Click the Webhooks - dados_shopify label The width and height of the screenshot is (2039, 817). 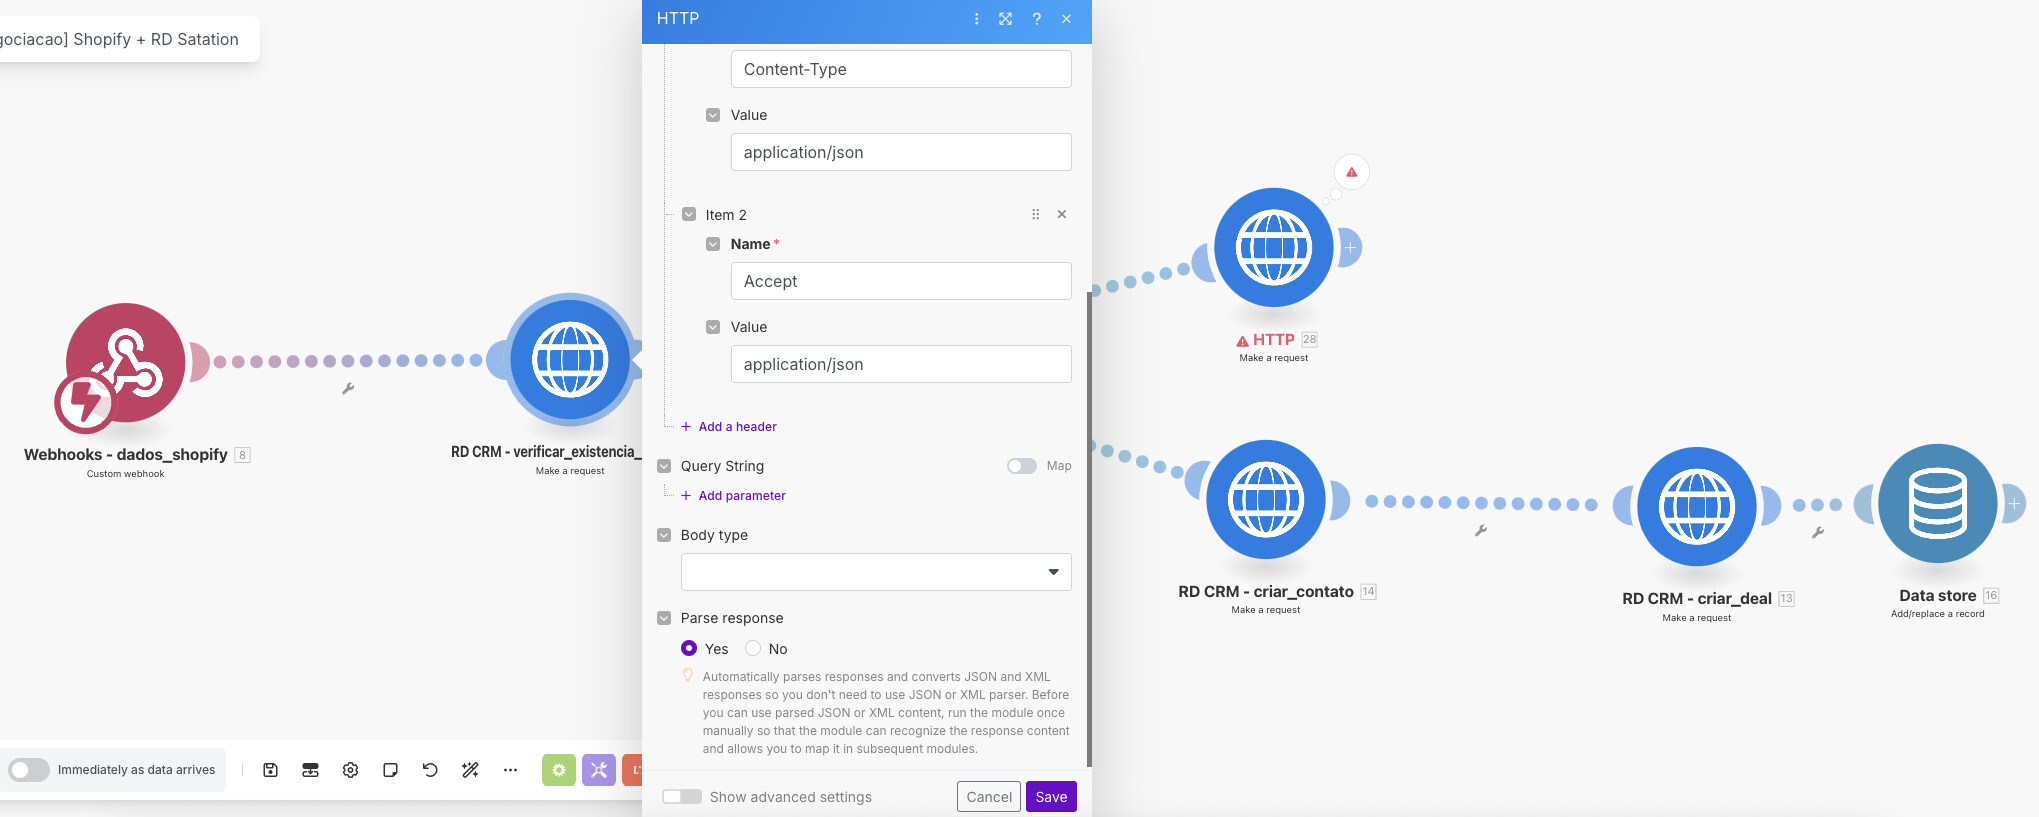click(126, 455)
